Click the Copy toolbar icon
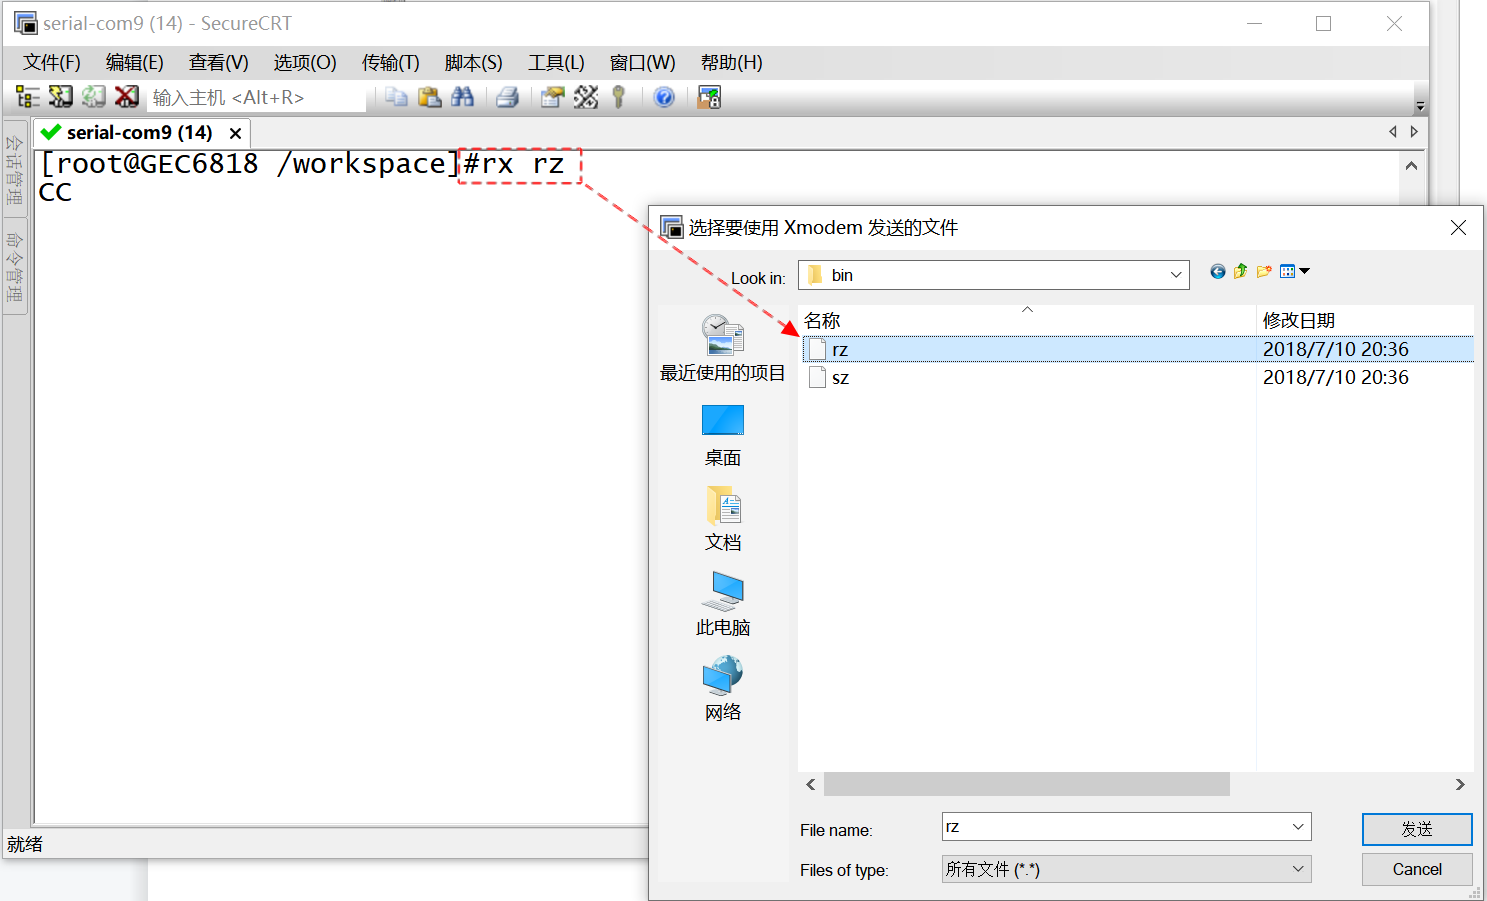1487x901 pixels. (397, 97)
